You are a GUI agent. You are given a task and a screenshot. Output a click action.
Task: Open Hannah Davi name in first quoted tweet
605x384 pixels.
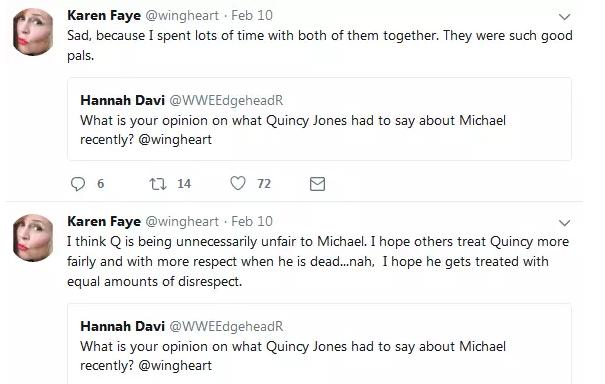(x=122, y=100)
